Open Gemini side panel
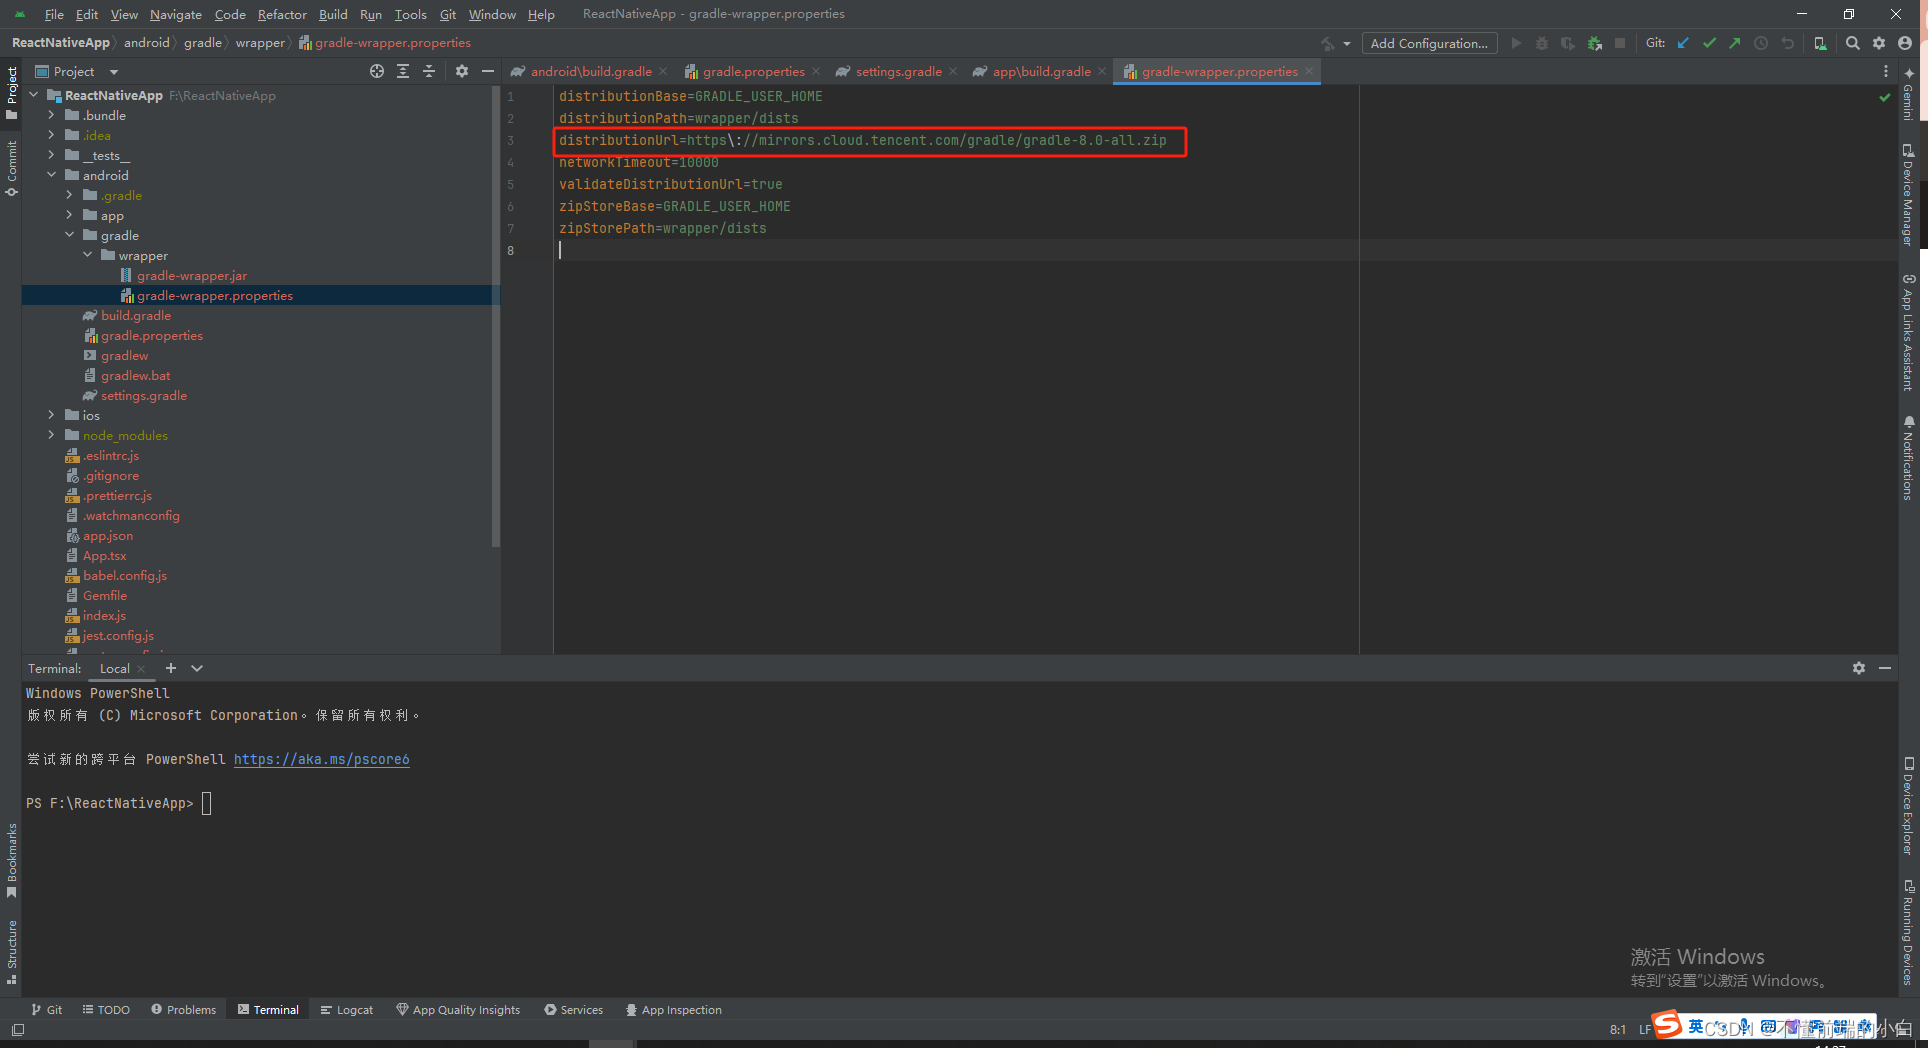1928x1048 pixels. [1909, 94]
